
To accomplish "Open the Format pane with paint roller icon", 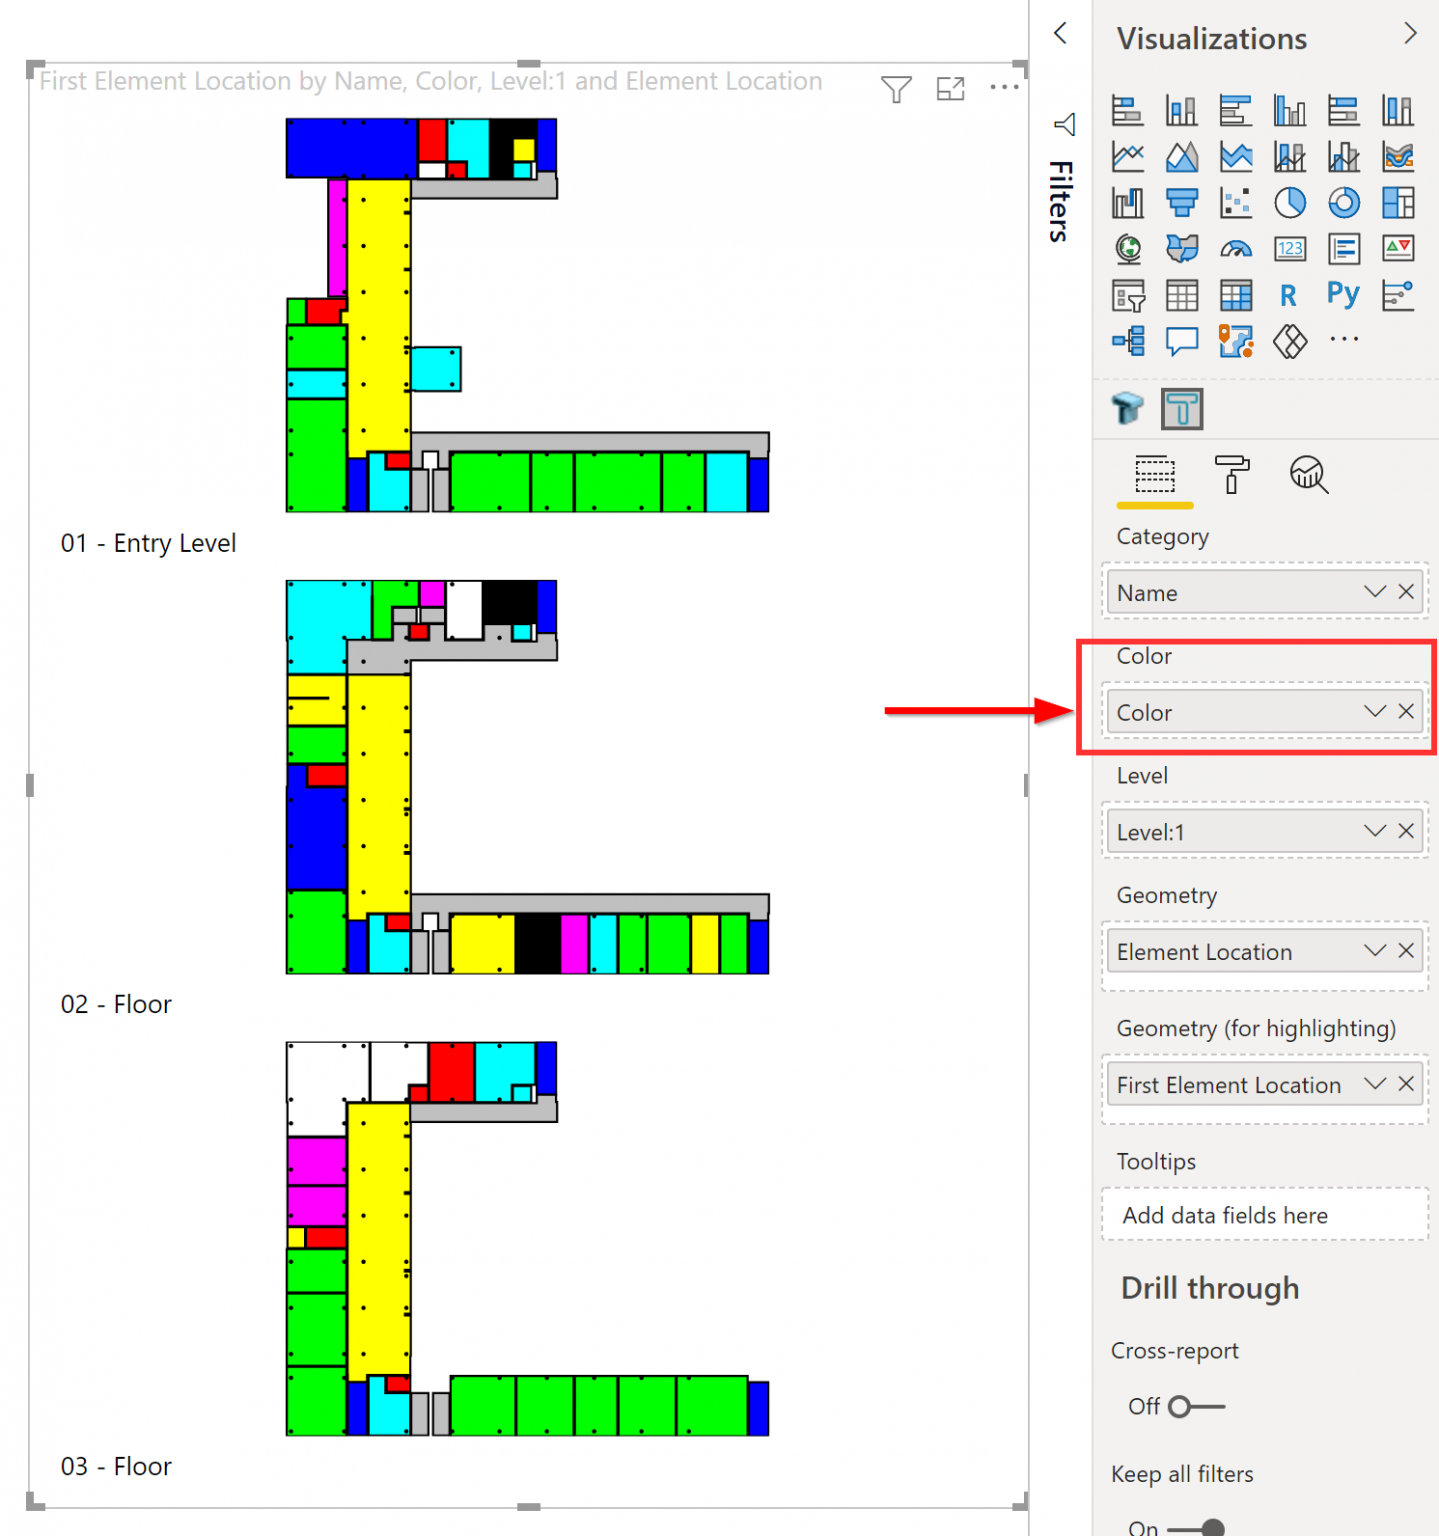I will tap(1233, 475).
